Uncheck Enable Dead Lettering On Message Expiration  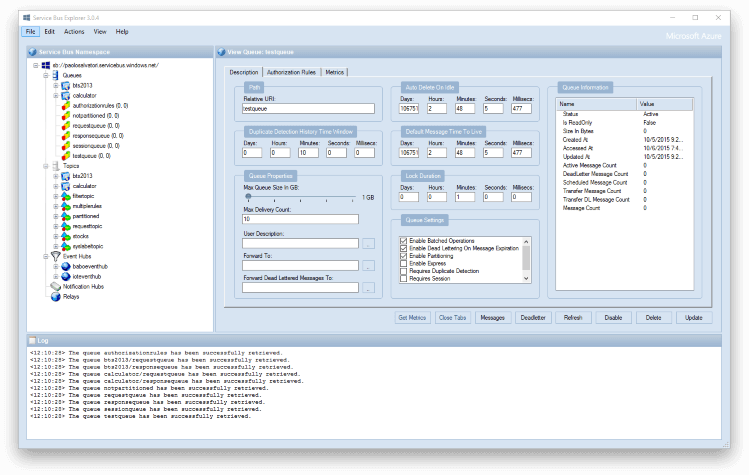tap(403, 248)
